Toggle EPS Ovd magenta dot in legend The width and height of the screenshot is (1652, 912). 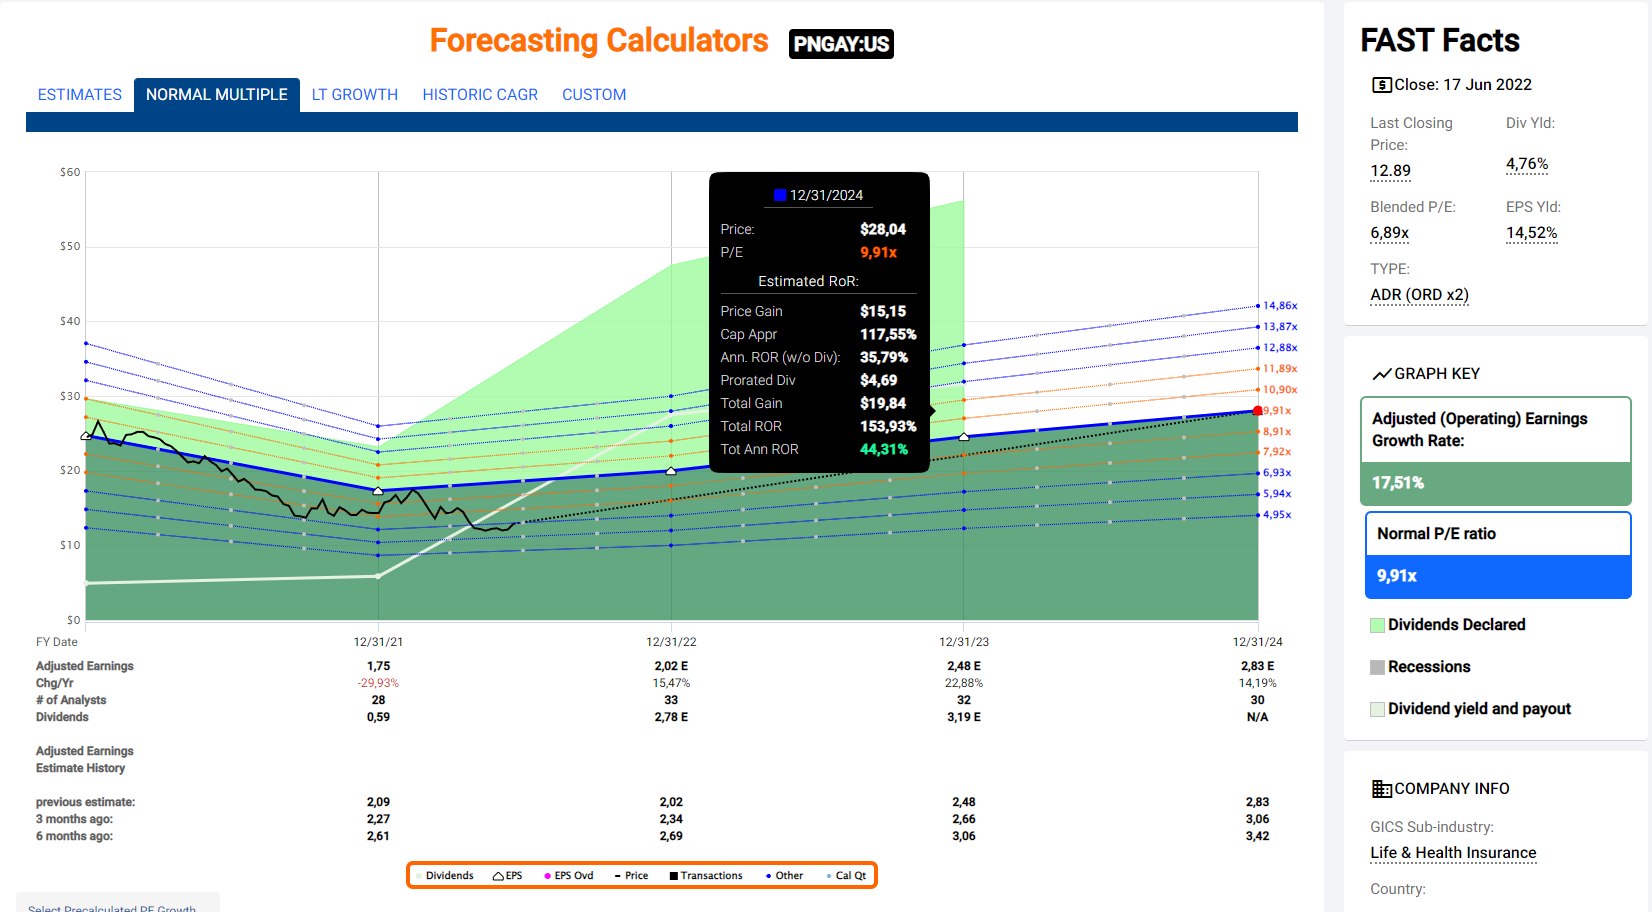pos(547,876)
